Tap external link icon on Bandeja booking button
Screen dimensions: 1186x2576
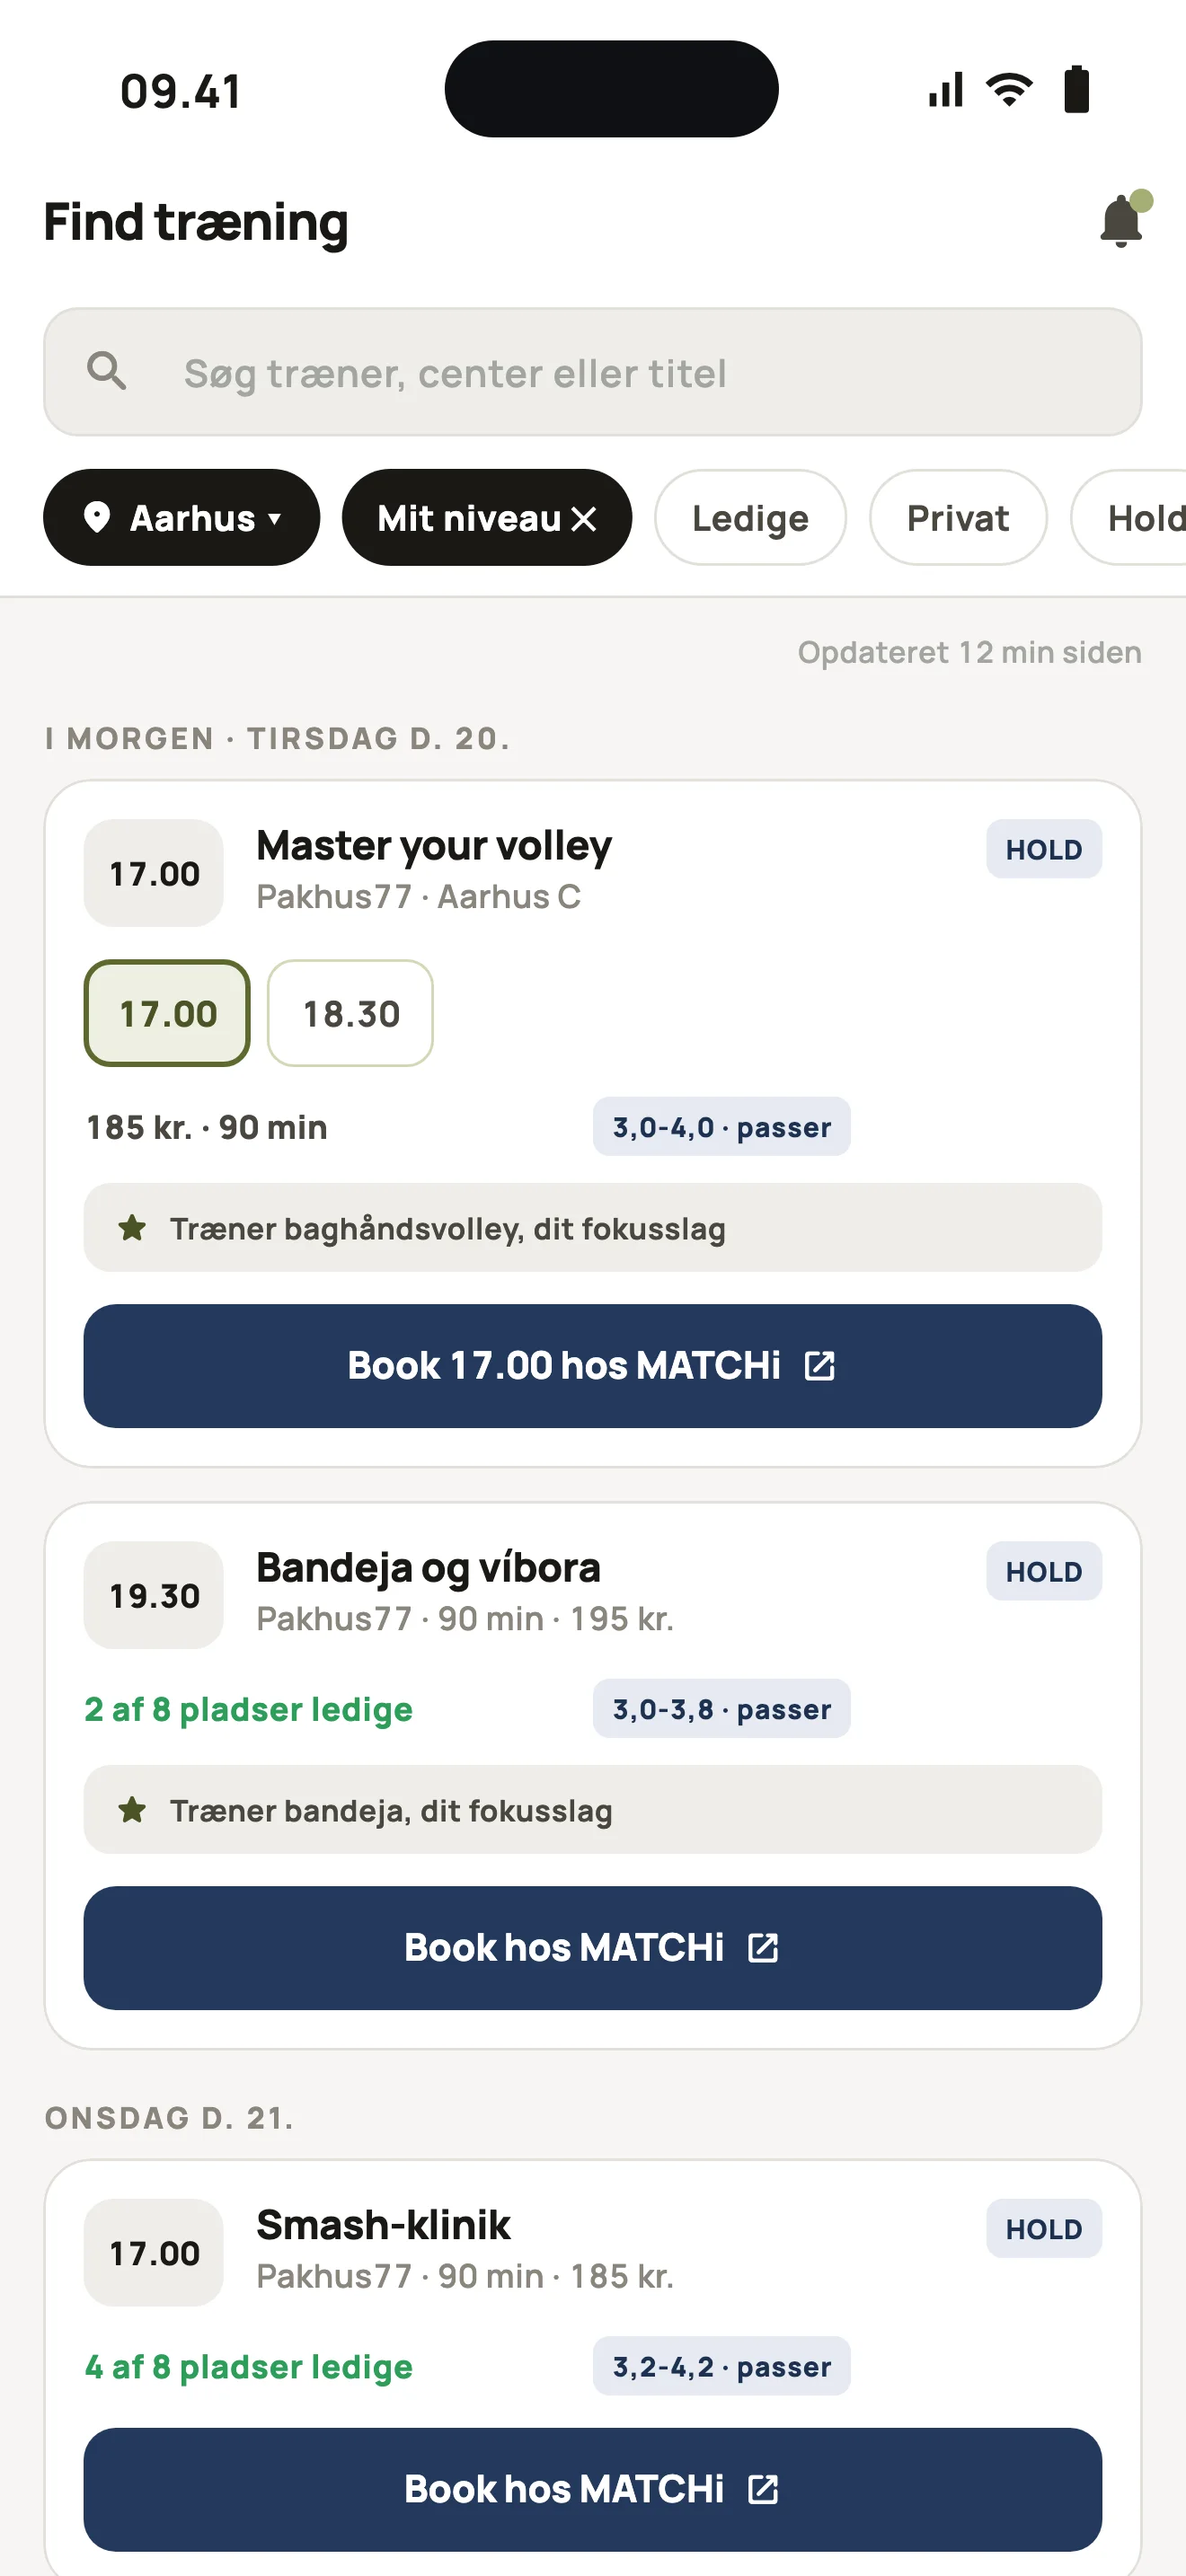click(x=763, y=1947)
